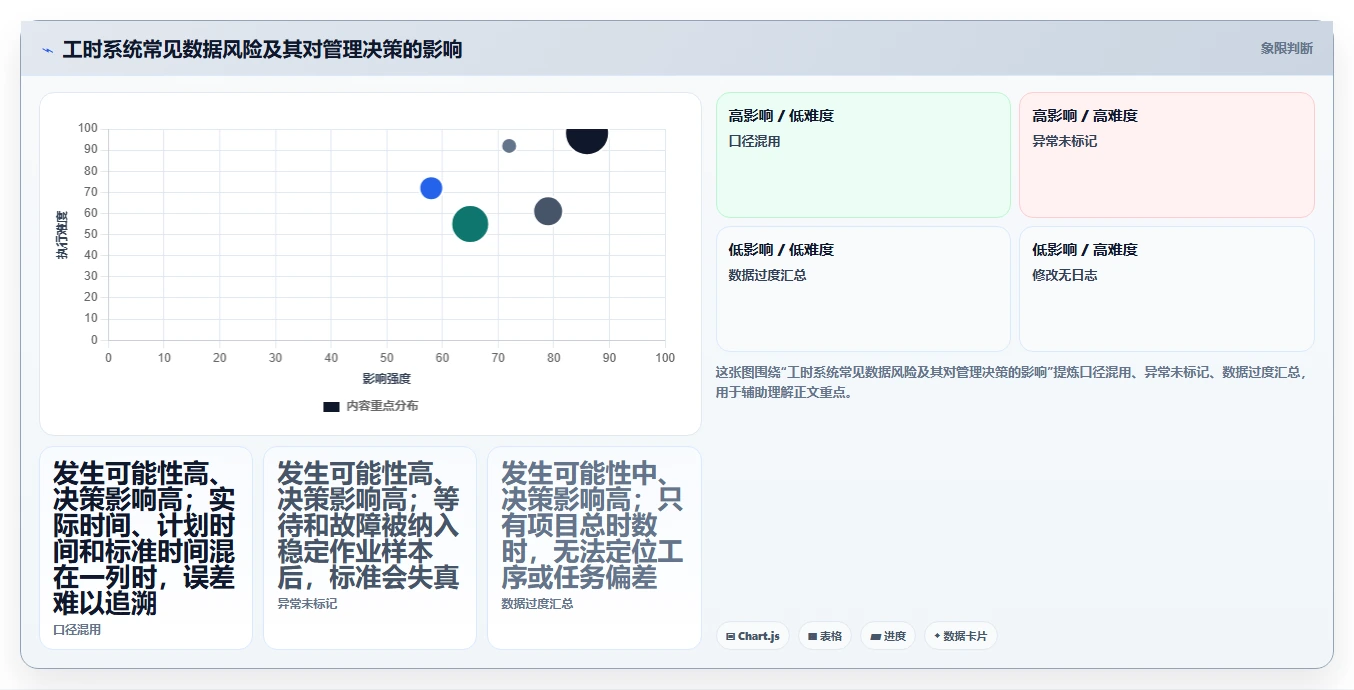Click the summary paragraph beginning 这张图围绕
Viewport: 1354px width, 690px height.
1012,382
